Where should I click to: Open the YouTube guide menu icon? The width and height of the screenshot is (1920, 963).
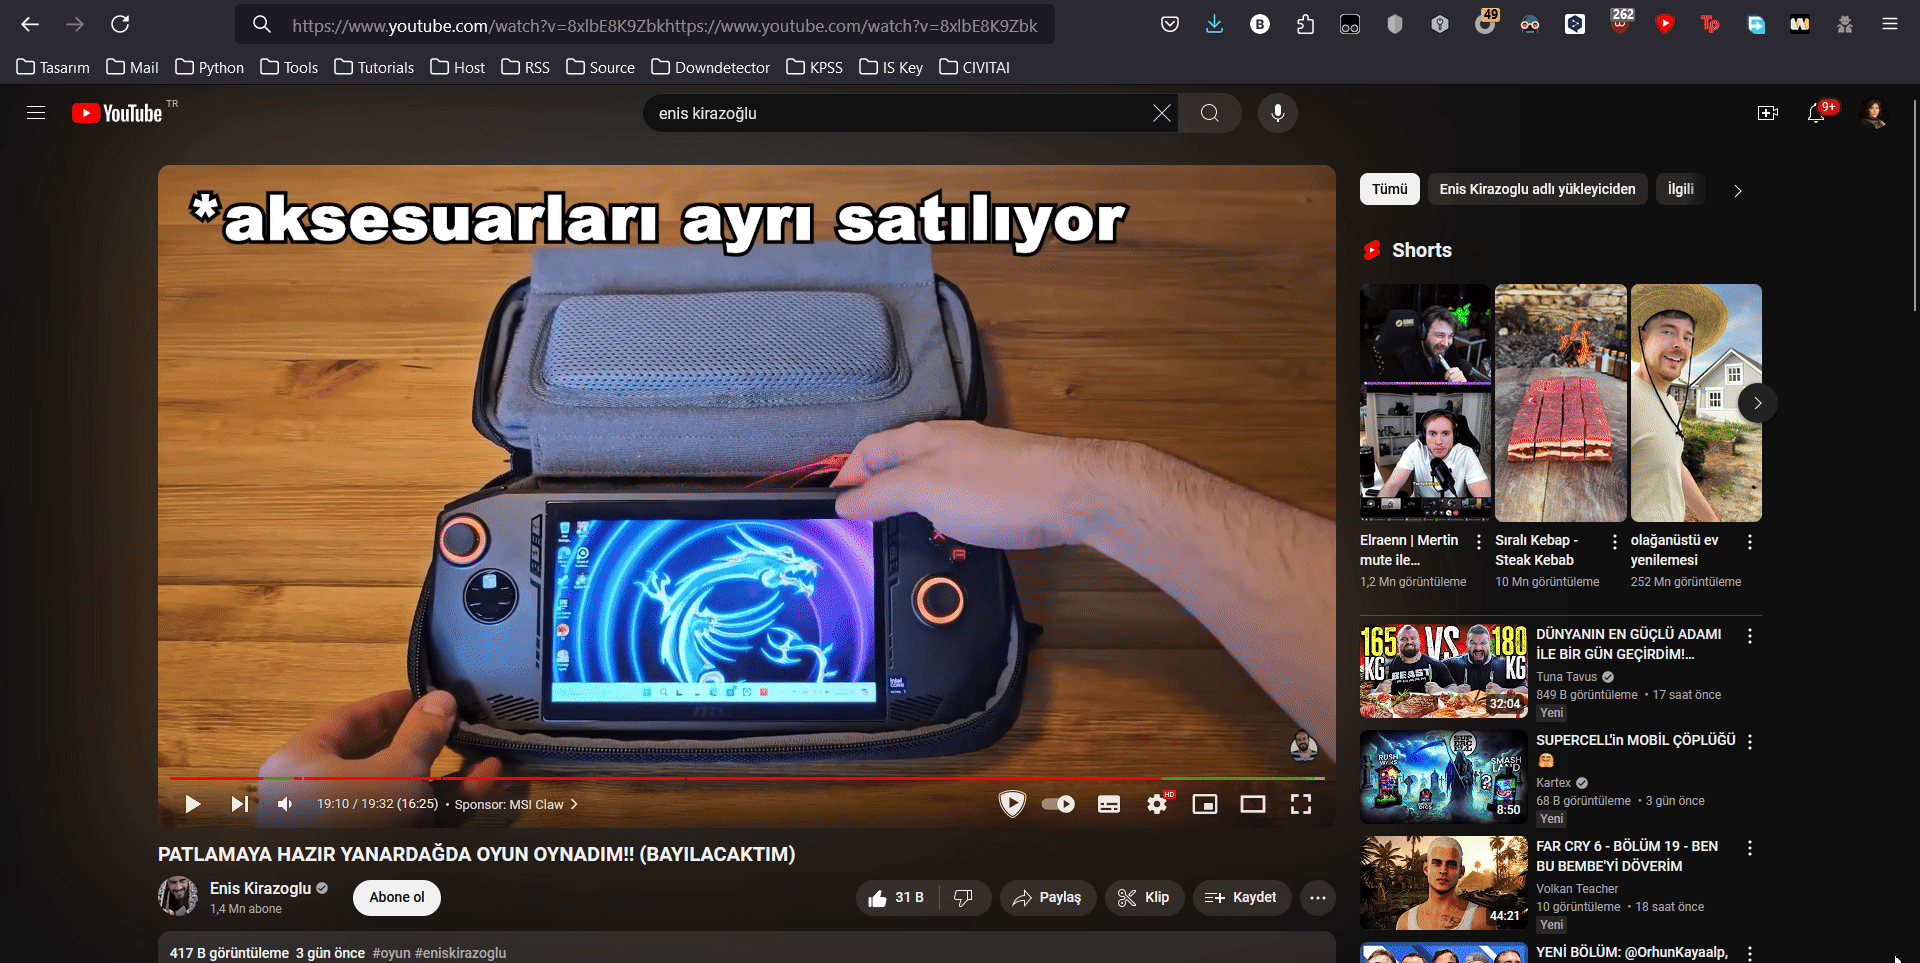pyautogui.click(x=36, y=113)
